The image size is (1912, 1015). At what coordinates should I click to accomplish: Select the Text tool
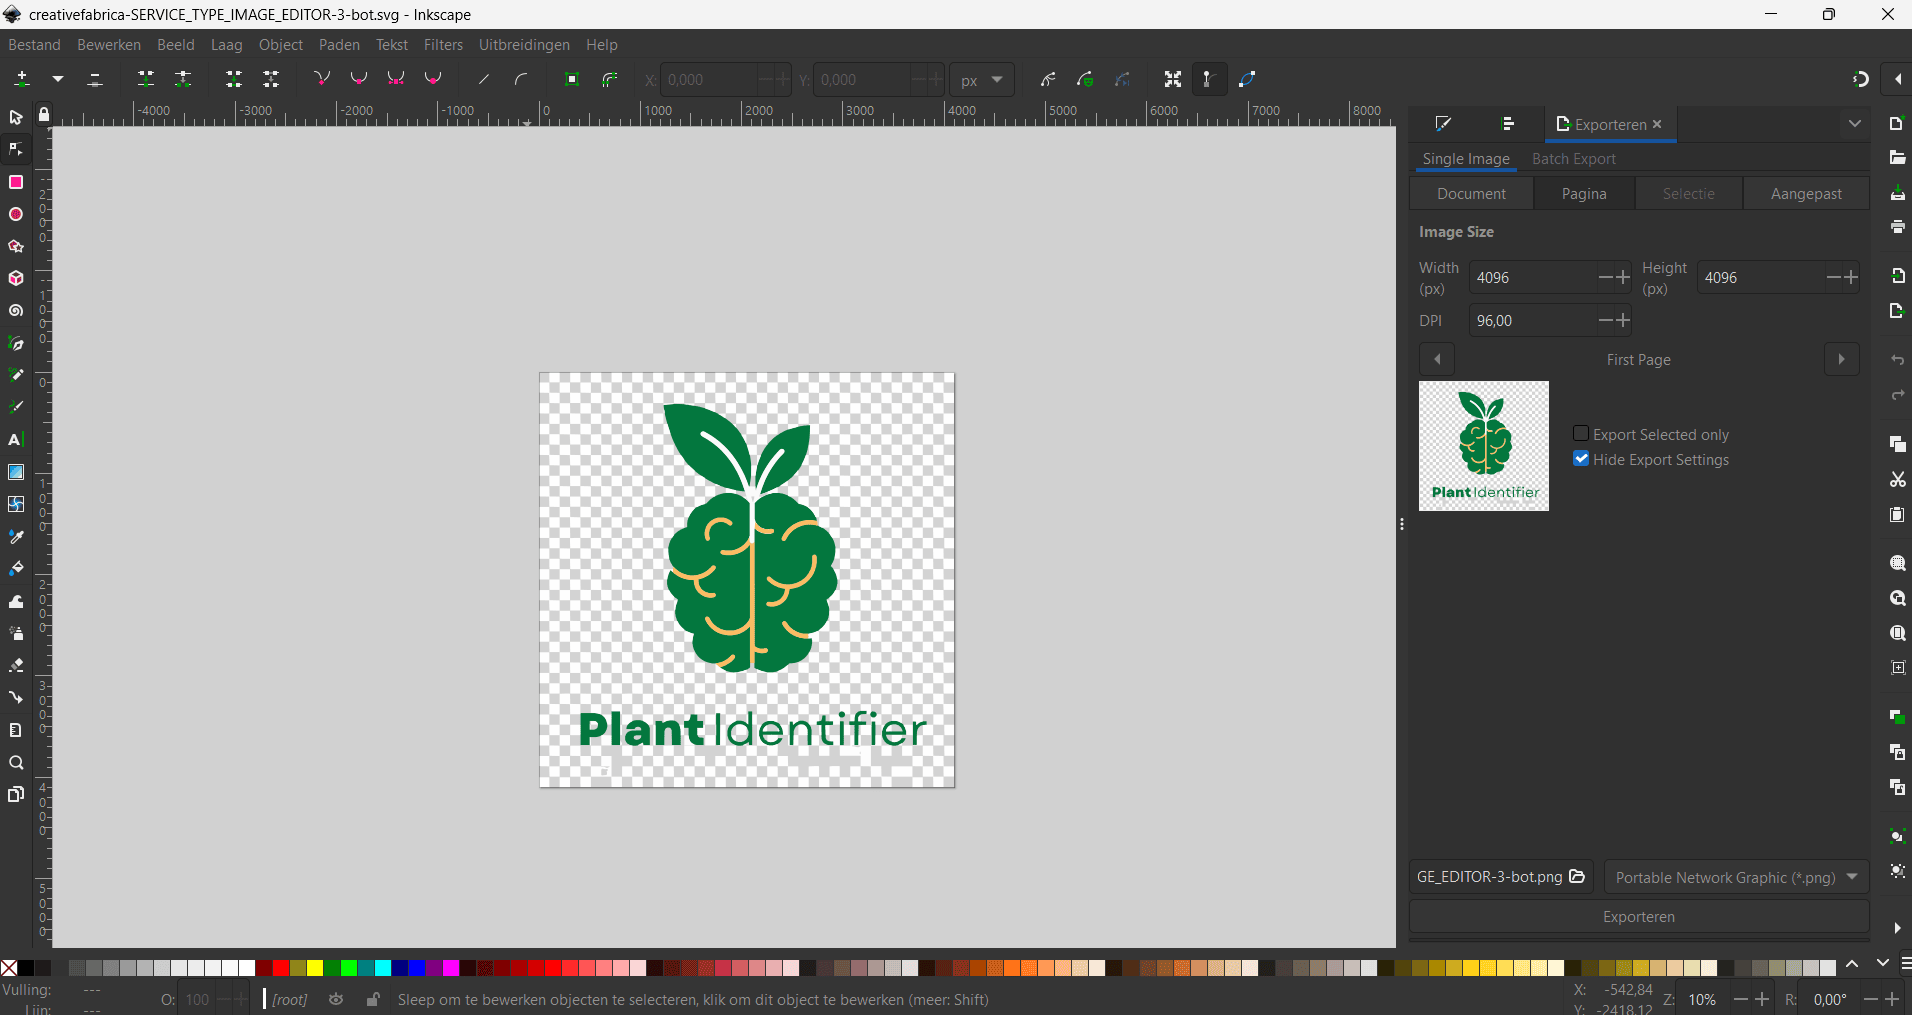16,440
